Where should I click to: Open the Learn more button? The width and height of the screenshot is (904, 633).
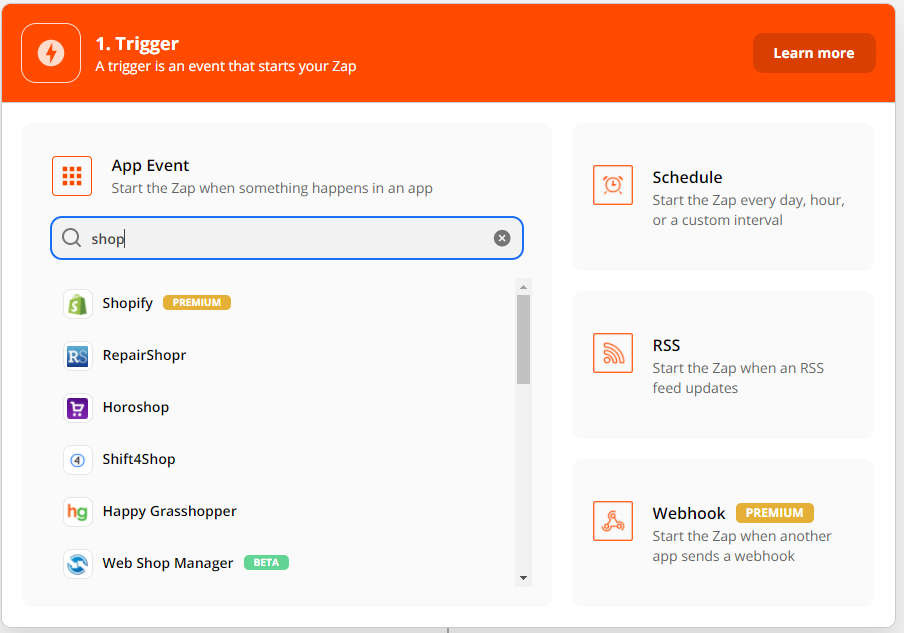coord(814,53)
